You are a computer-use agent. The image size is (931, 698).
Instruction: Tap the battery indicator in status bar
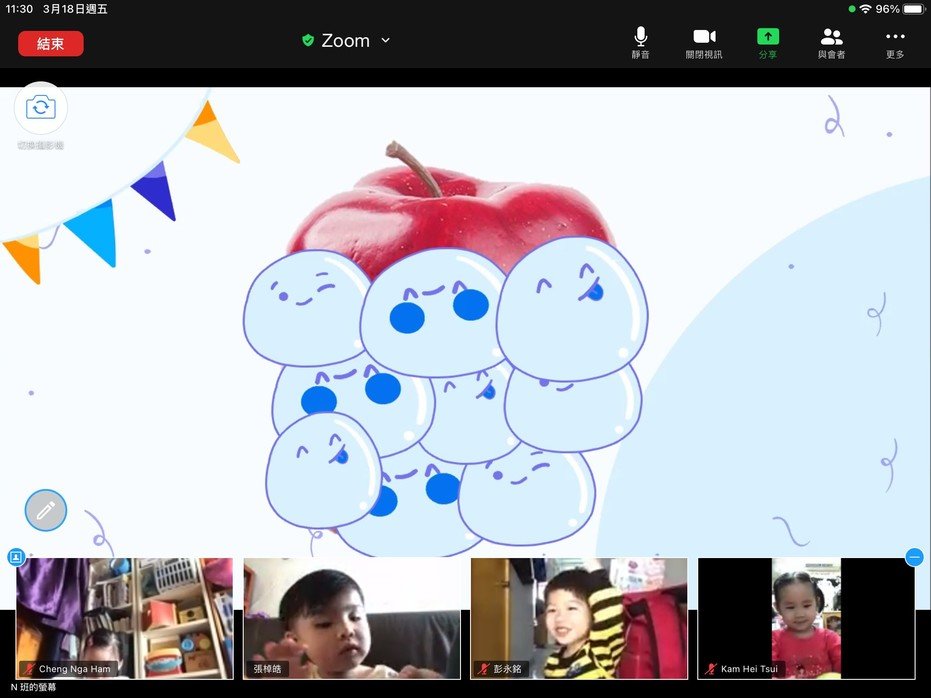point(913,9)
